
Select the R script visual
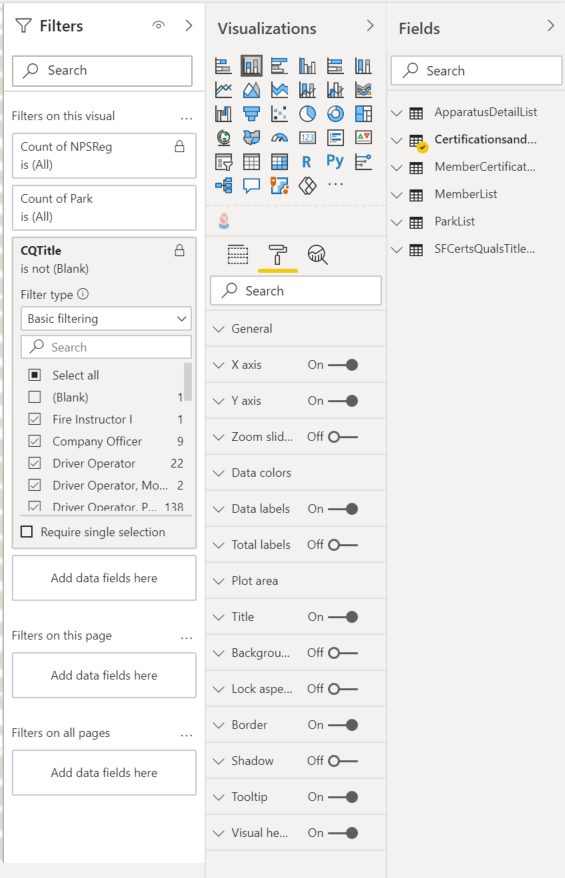306,162
